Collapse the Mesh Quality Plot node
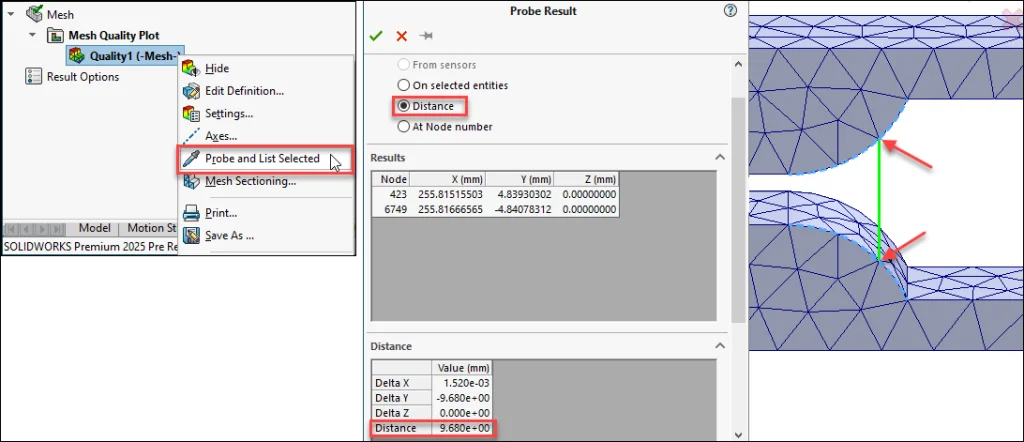The width and height of the screenshot is (1024, 442). pos(32,35)
